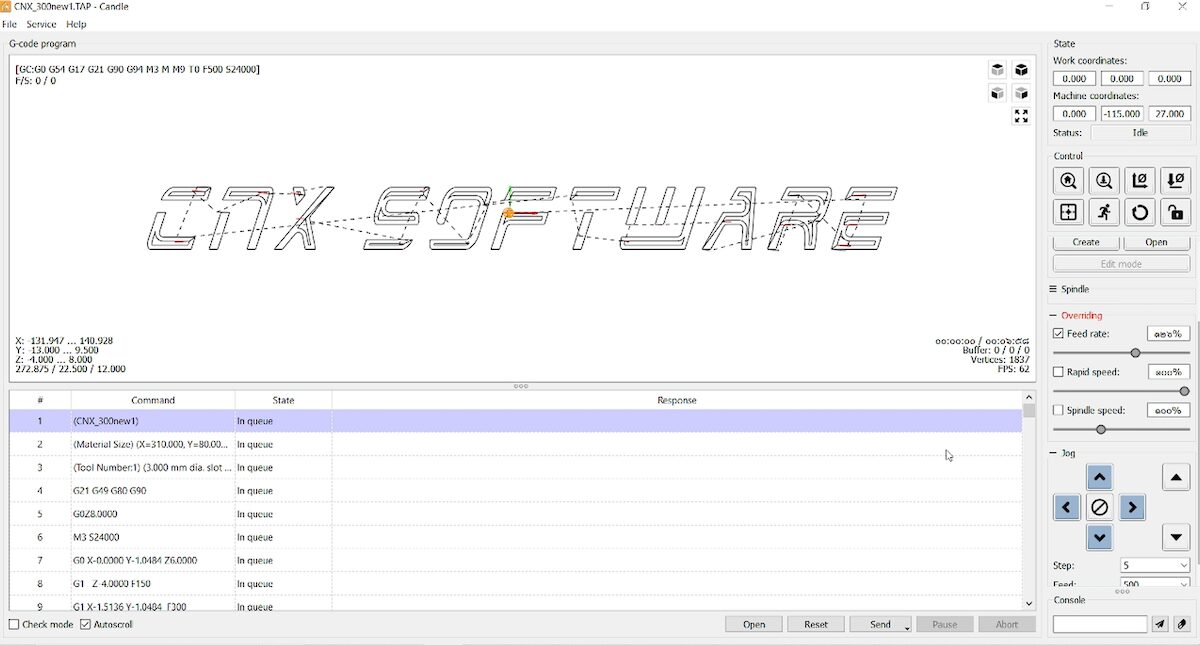Untick the Feed rate override checkbox
Image resolution: width=1200 pixels, height=645 pixels.
1059,334
